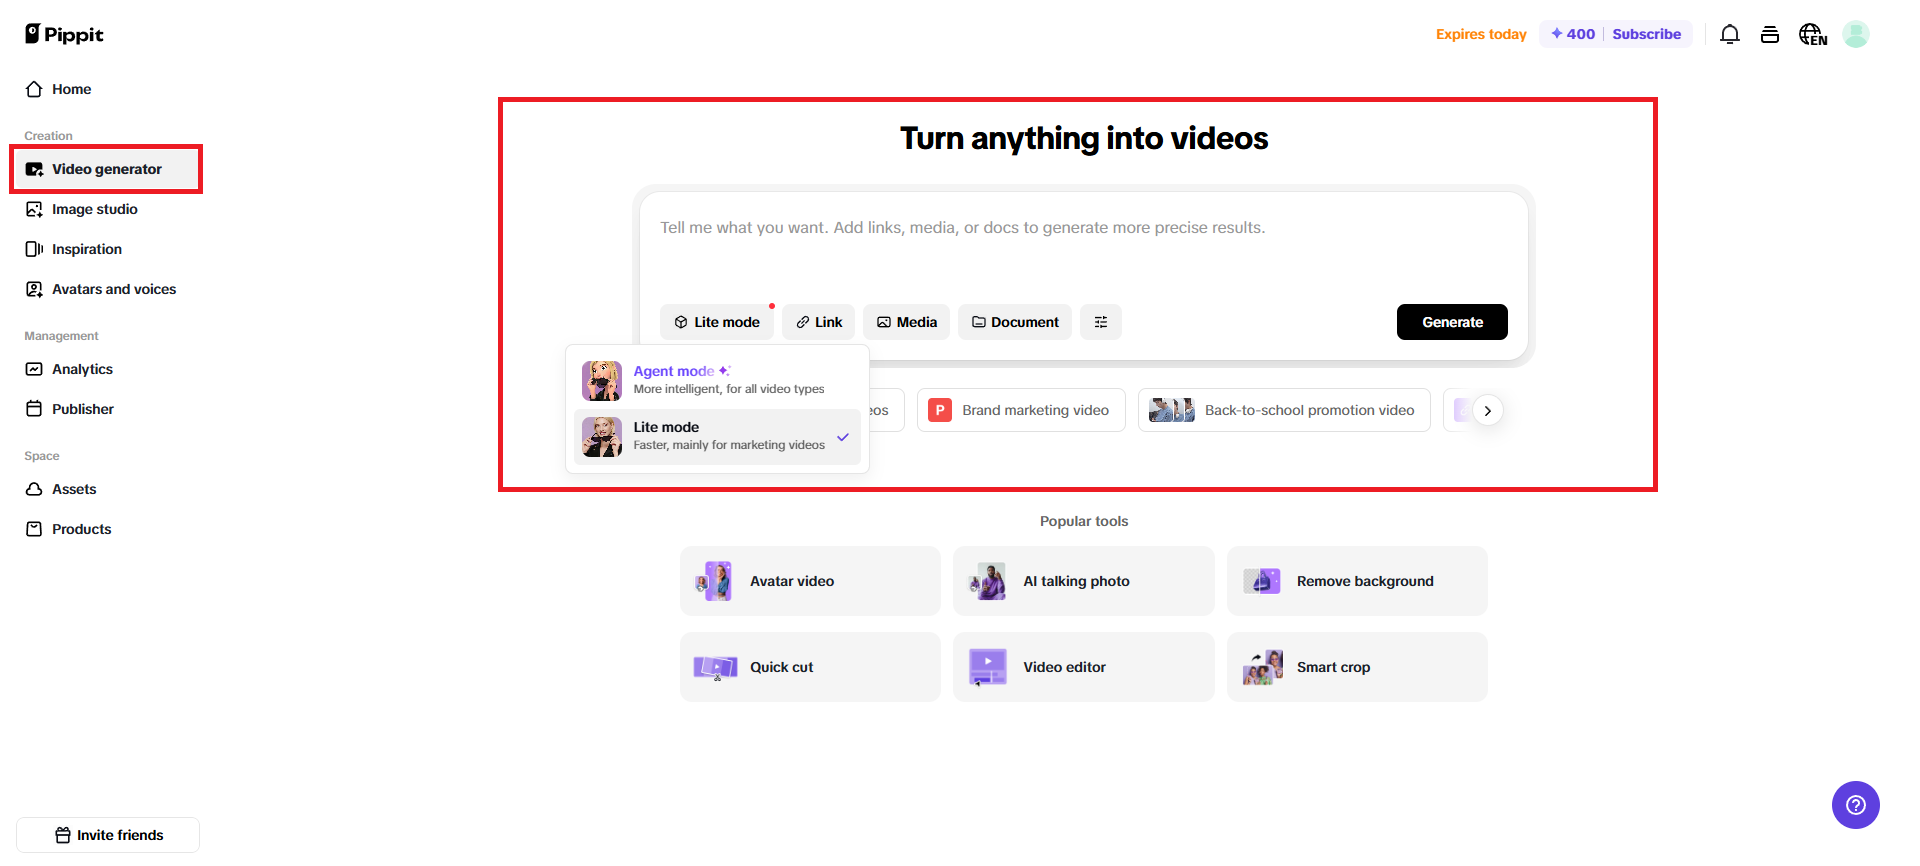Click the Quick cut icon
This screenshot has height=866, width=1920.
tap(715, 667)
